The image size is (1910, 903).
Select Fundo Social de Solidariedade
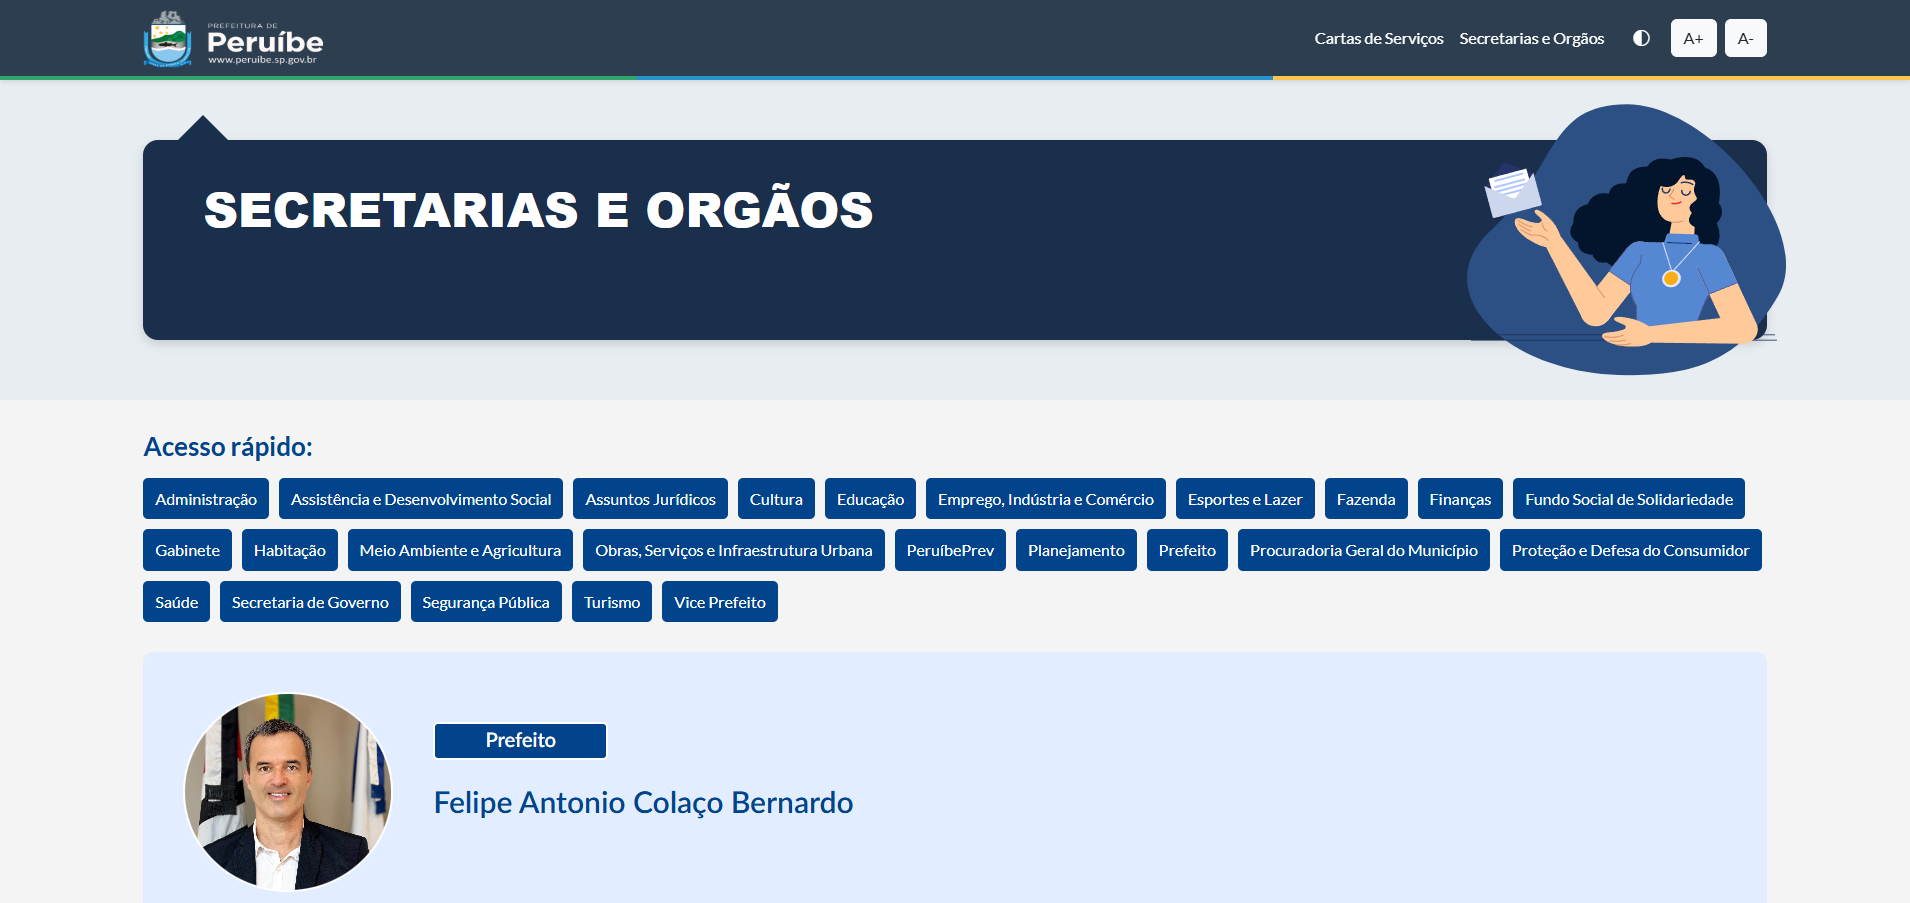[1629, 499]
